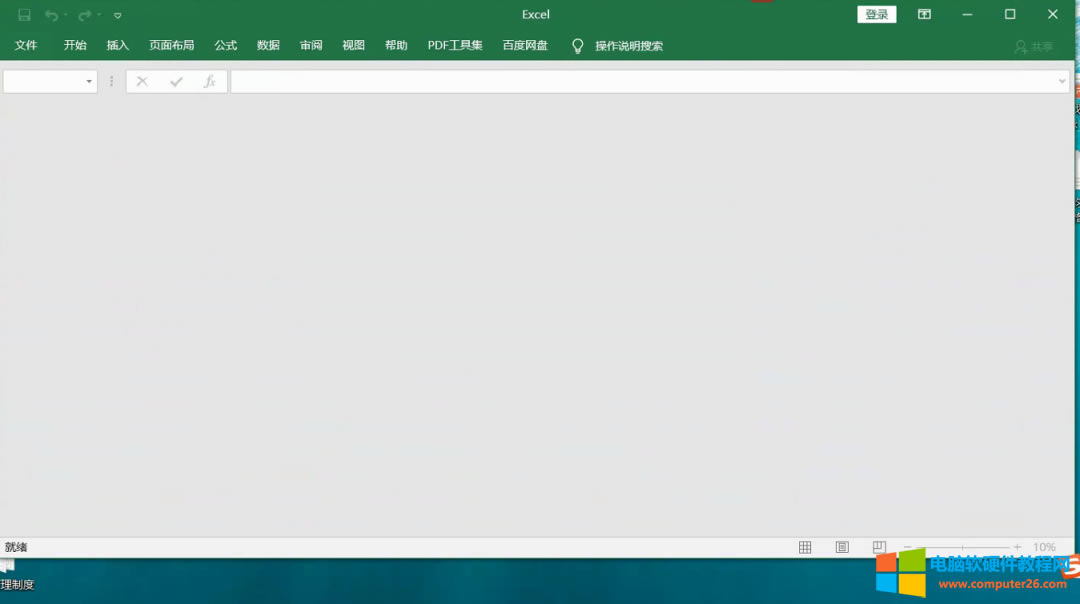The image size is (1080, 604).
Task: Open the 公式 ribbon tab
Action: click(225, 45)
